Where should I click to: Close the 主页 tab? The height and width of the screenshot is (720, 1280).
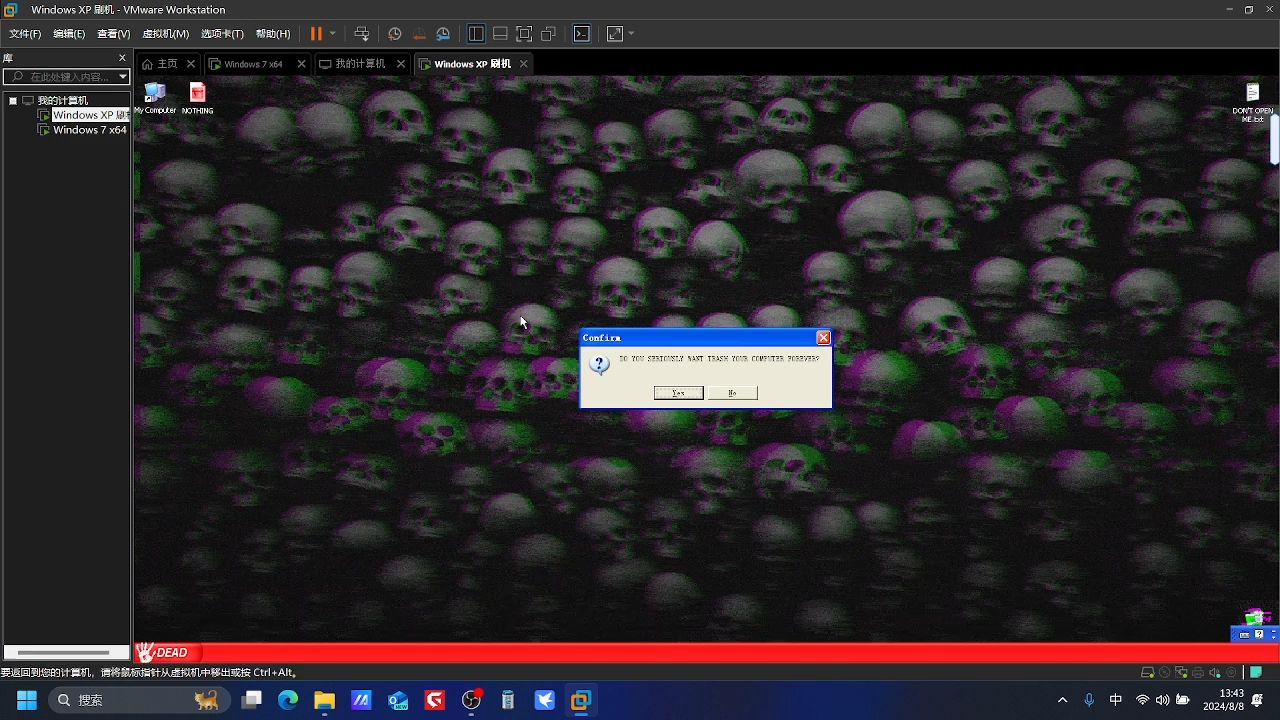point(191,64)
